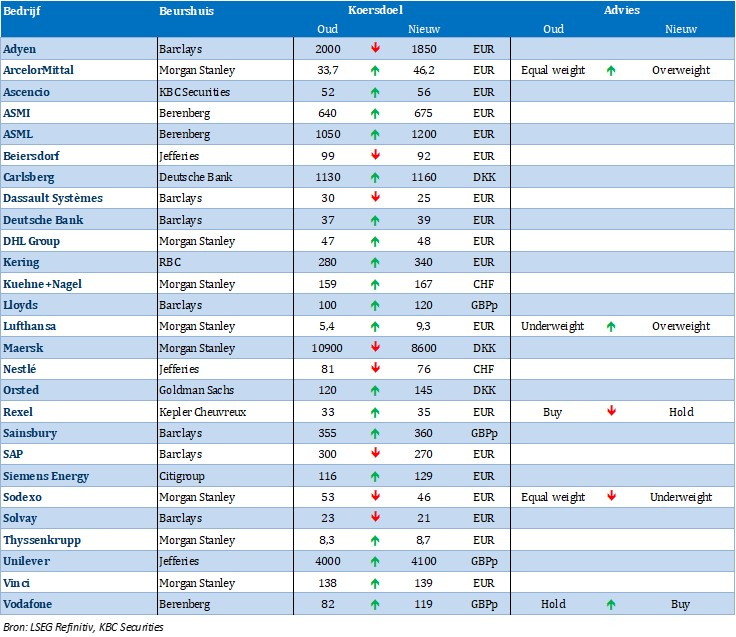Click the red advice arrow in Rexel row

pyautogui.click(x=610, y=411)
